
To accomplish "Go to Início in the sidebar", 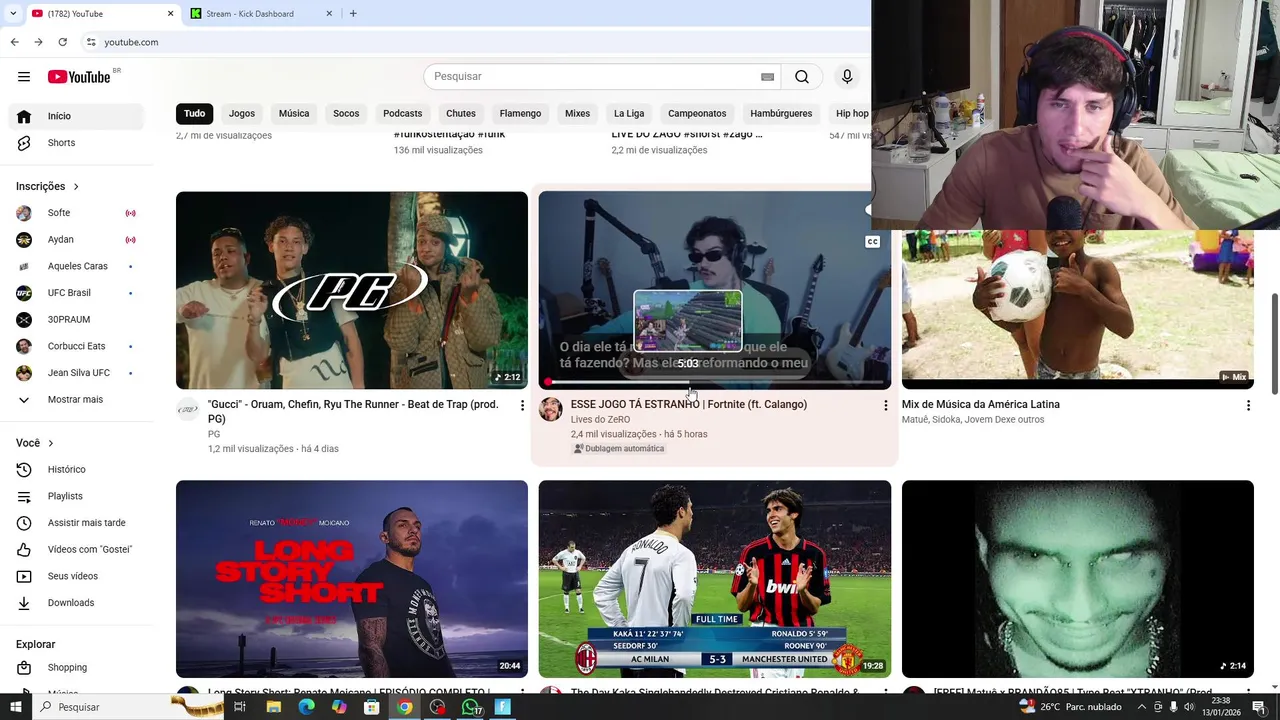I will [76, 116].
